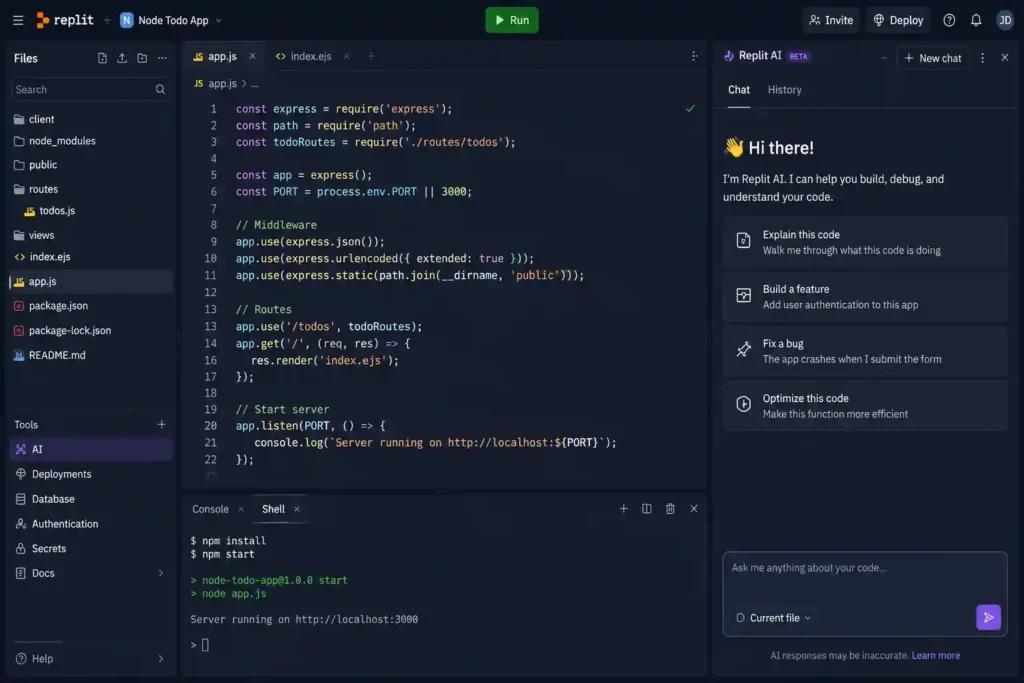Open the help question mark icon

[x=949, y=20]
